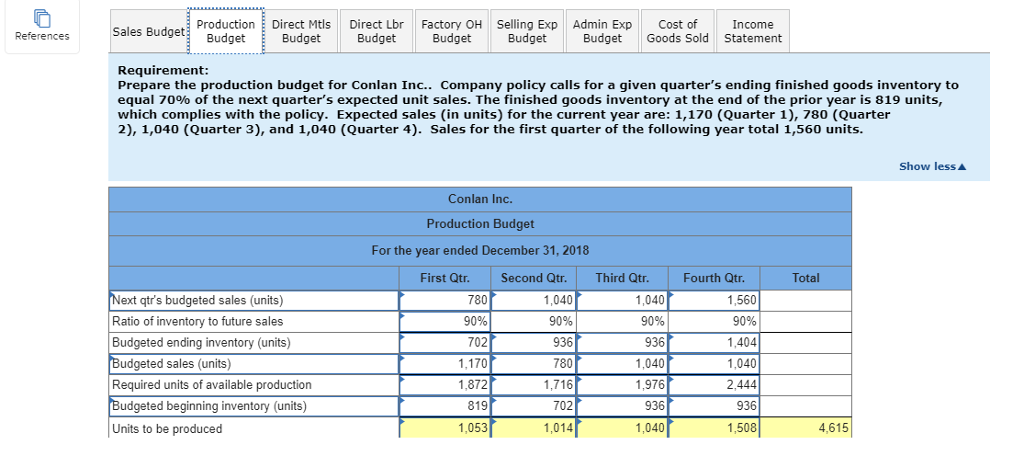Select Third Qtr. required units cell 1,976
Image resolution: width=1024 pixels, height=456 pixels.
pyautogui.click(x=623, y=385)
